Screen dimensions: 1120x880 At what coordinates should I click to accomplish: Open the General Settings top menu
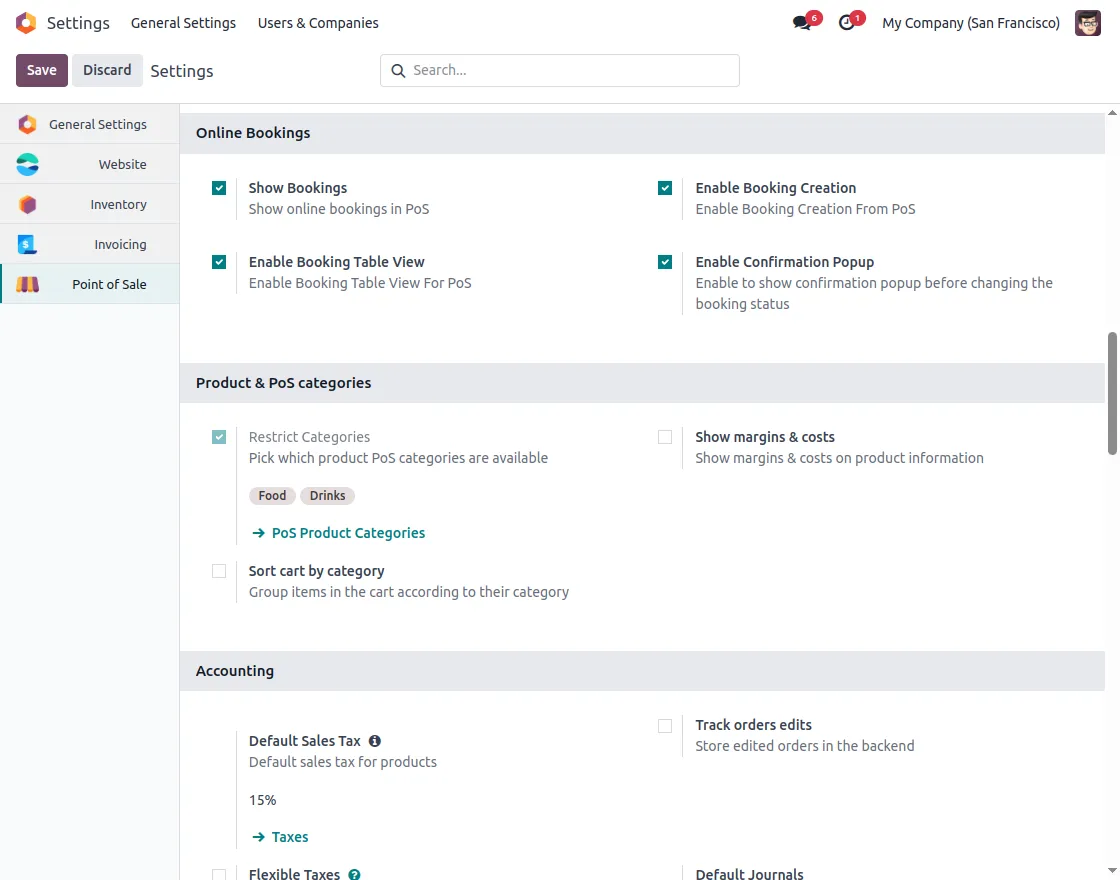[x=183, y=23]
